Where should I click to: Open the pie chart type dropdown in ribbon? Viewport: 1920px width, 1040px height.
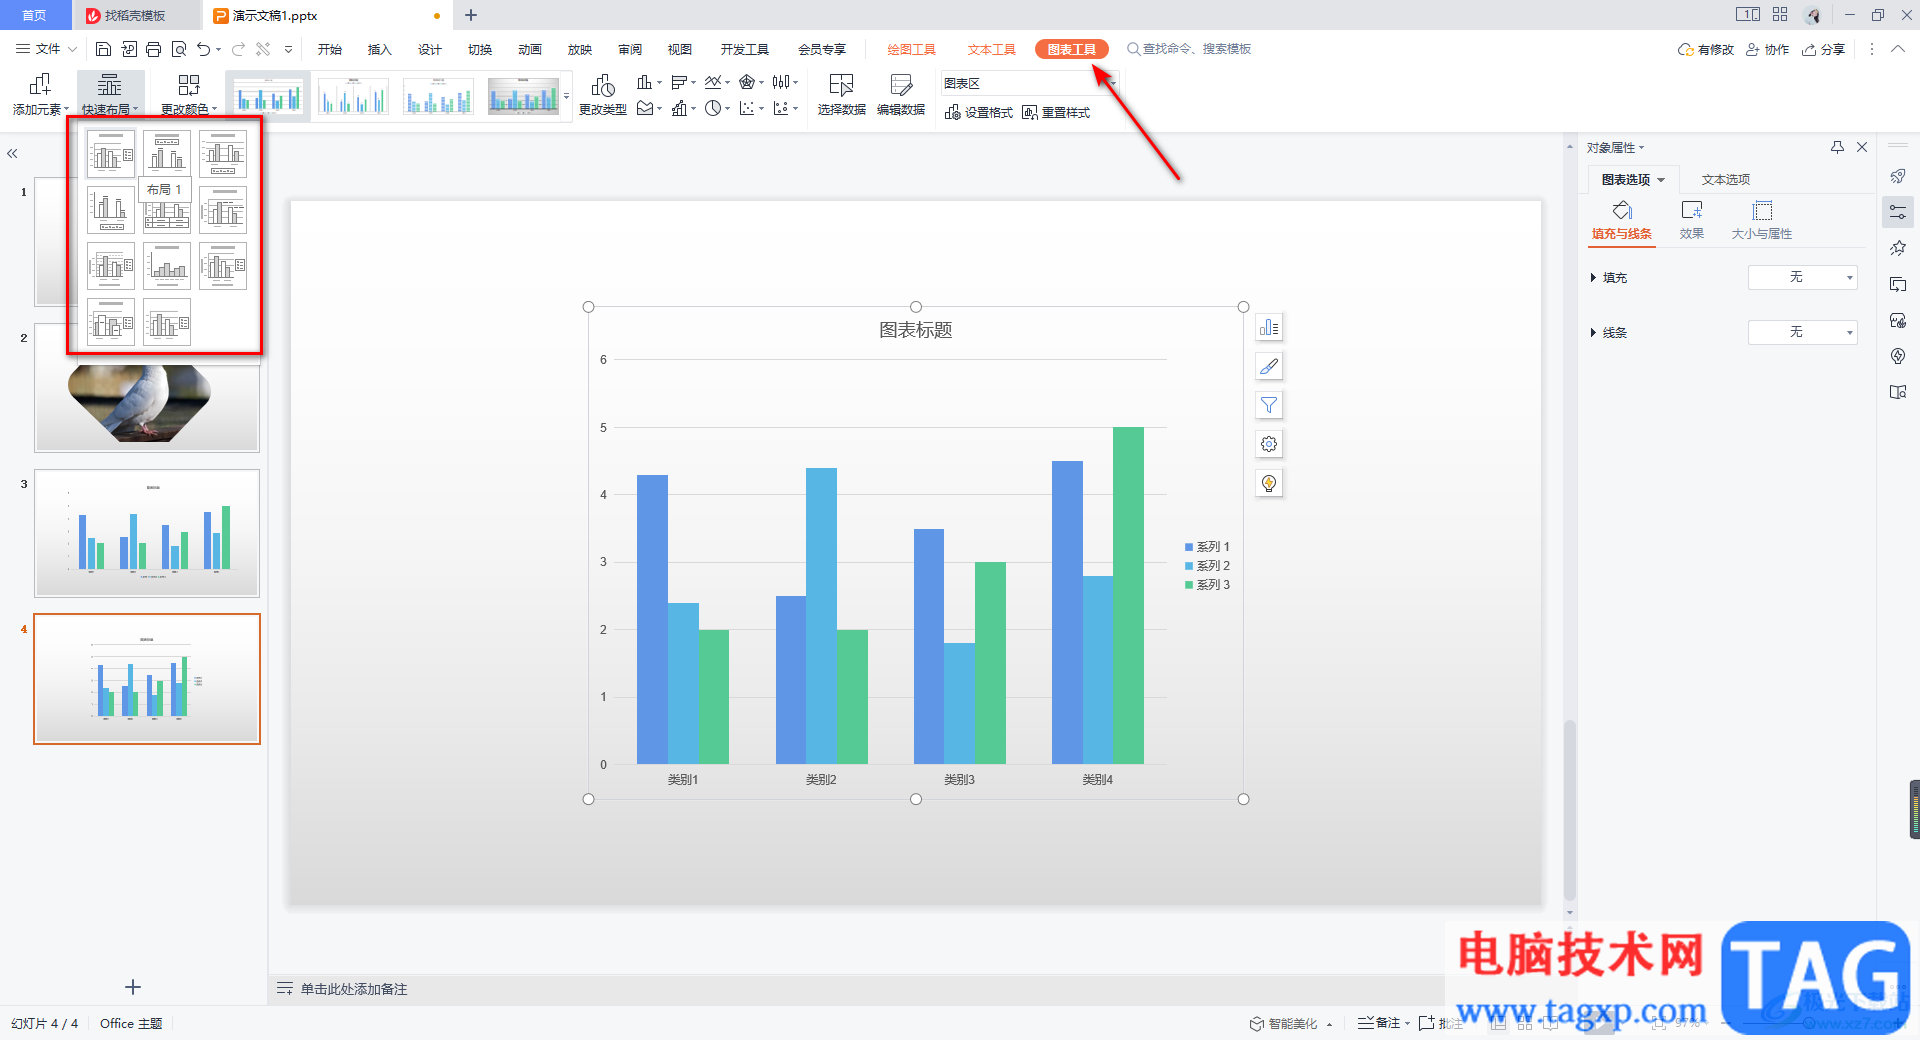point(717,108)
